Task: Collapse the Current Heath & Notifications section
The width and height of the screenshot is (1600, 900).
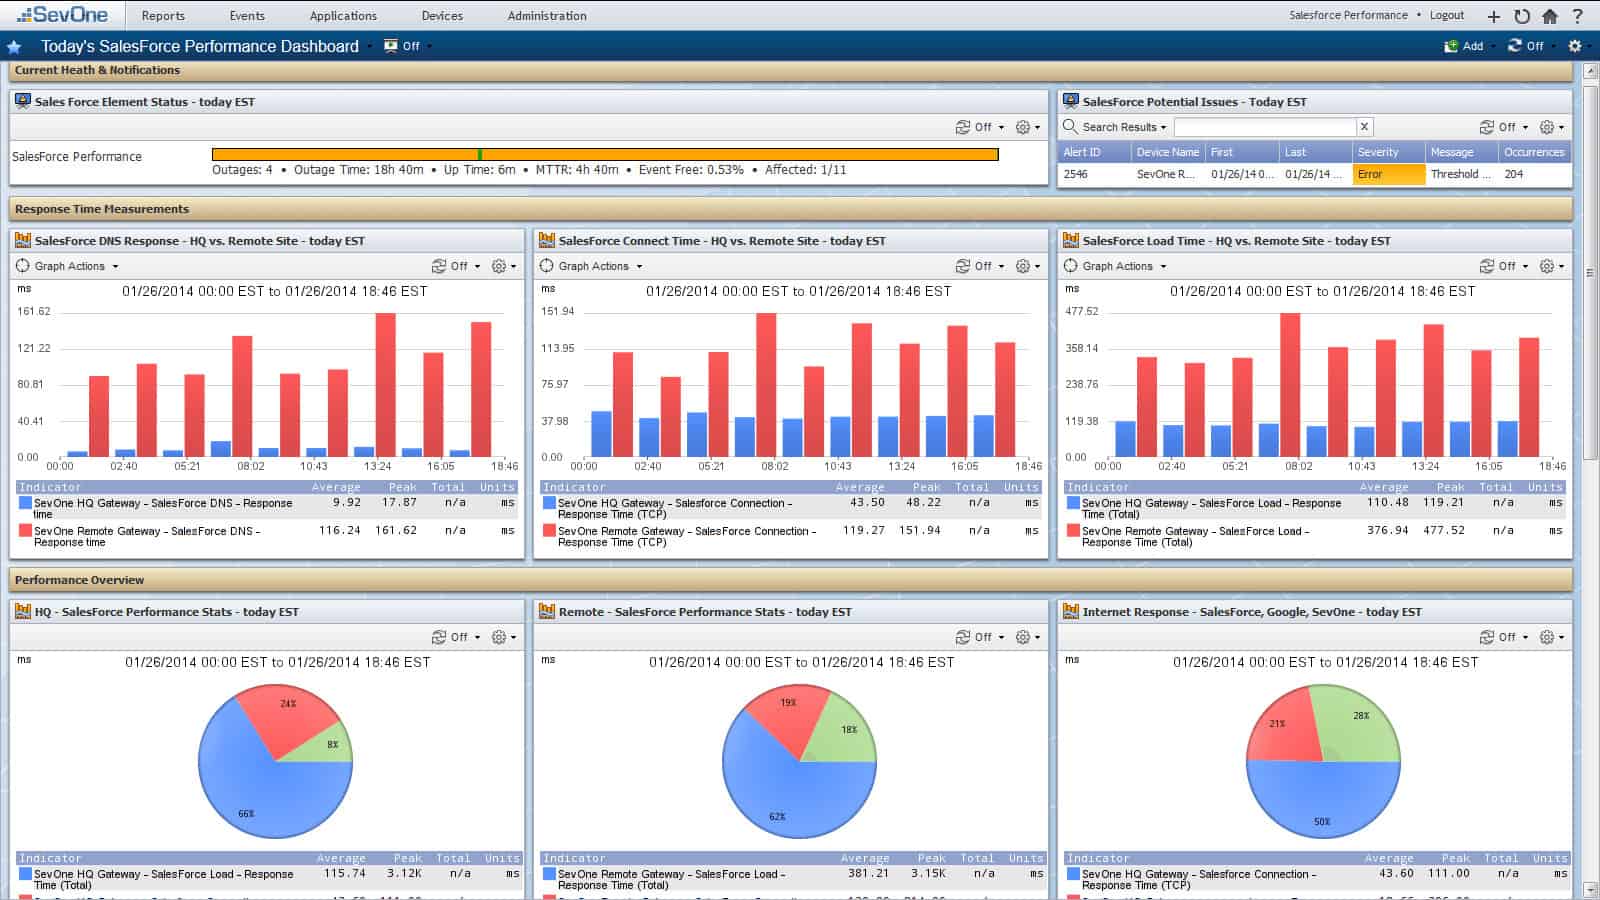Action: [x=790, y=71]
